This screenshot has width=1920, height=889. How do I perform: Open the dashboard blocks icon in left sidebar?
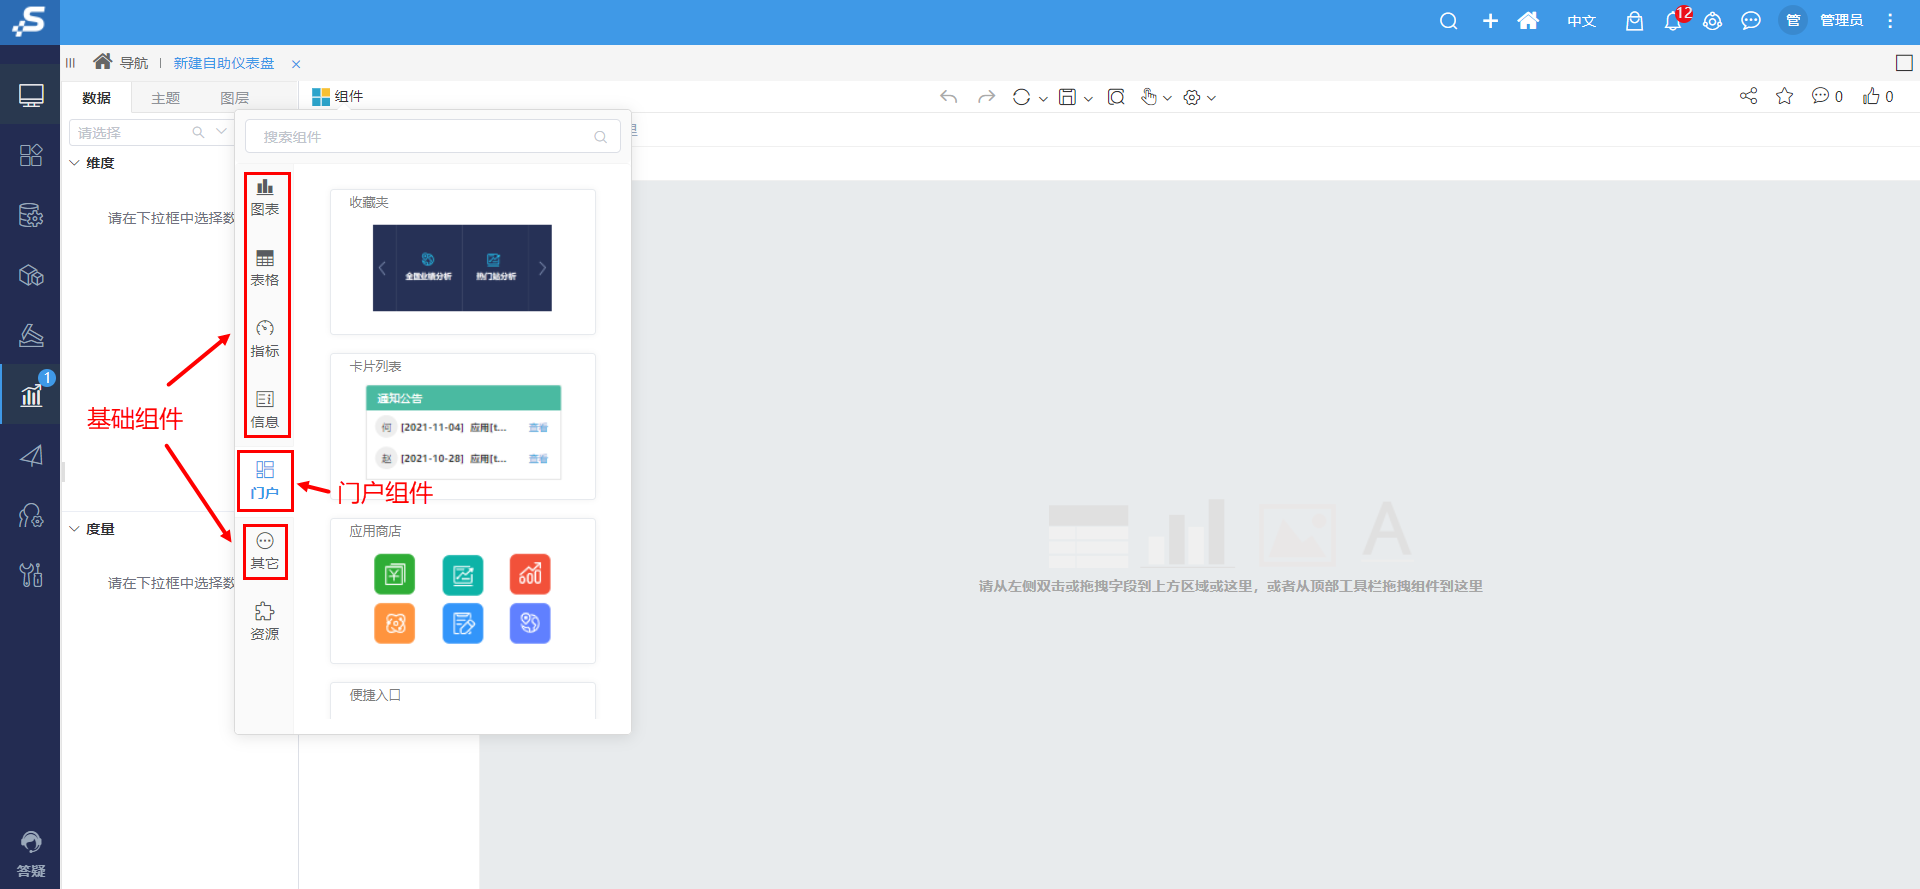tap(31, 155)
